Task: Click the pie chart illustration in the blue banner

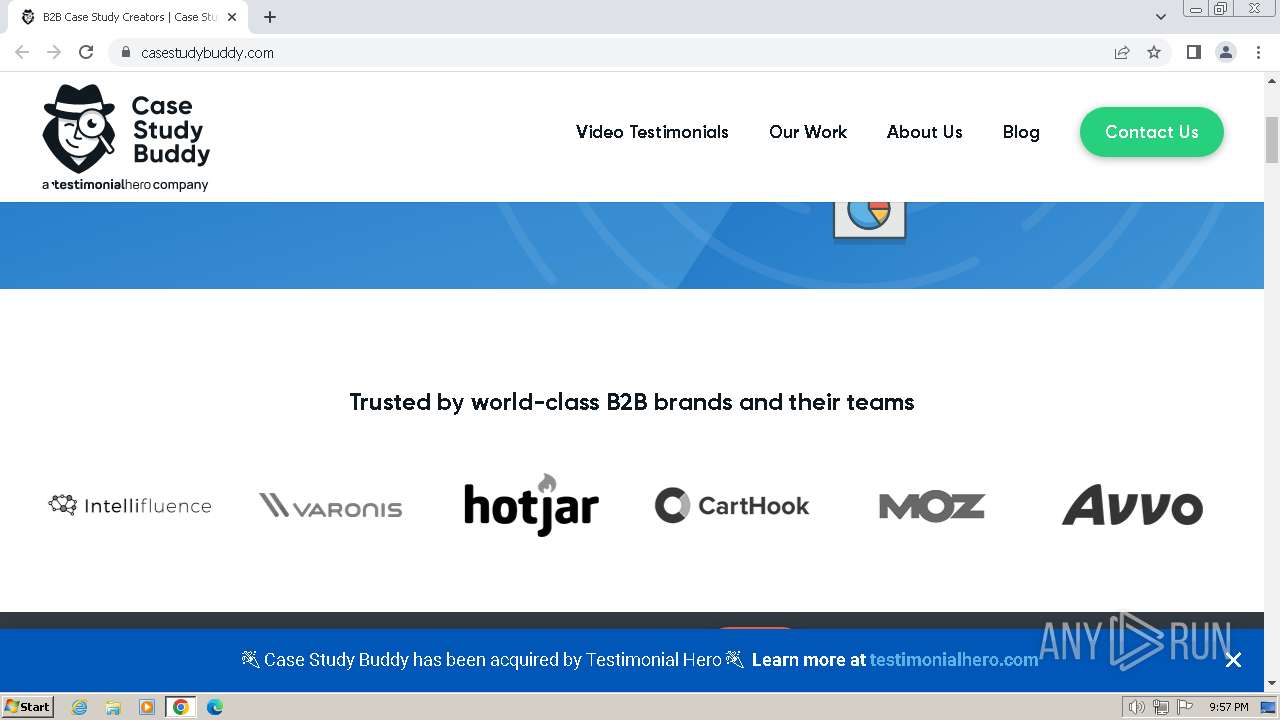Action: point(869,220)
